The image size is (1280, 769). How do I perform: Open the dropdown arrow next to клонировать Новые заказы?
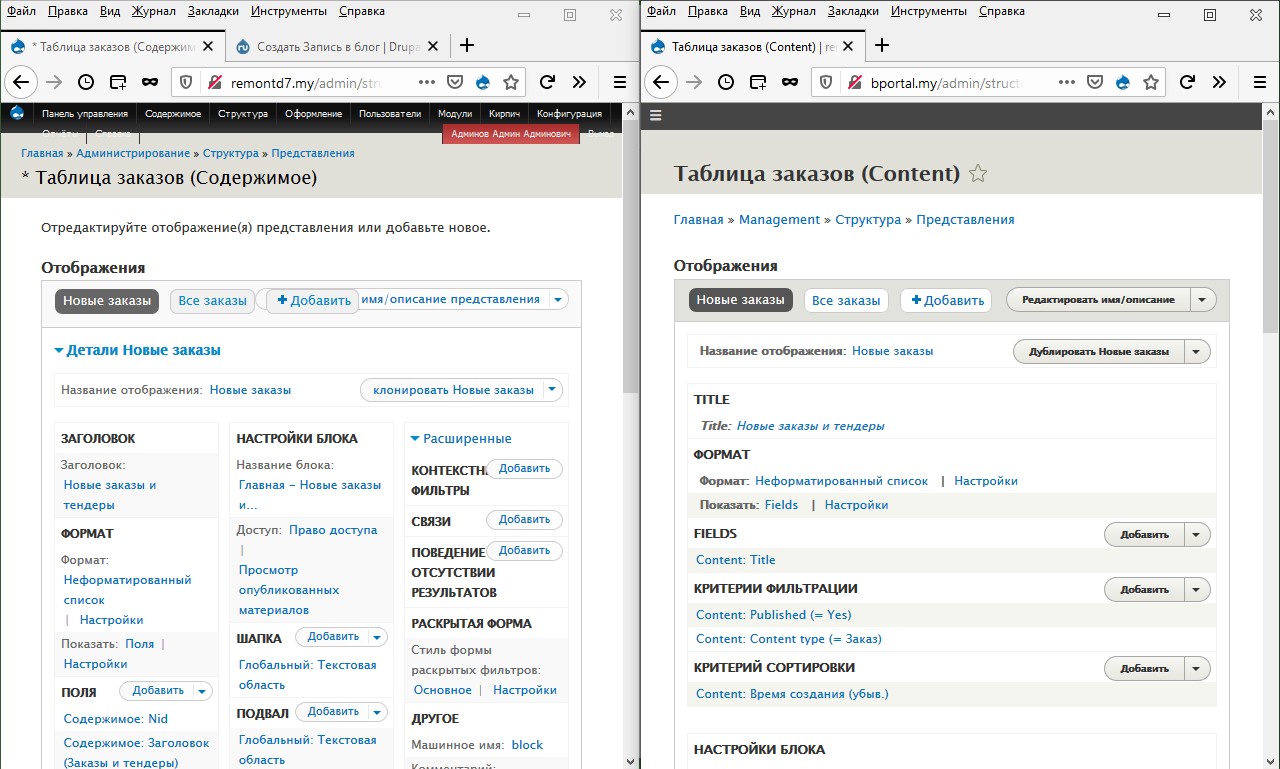(x=553, y=390)
